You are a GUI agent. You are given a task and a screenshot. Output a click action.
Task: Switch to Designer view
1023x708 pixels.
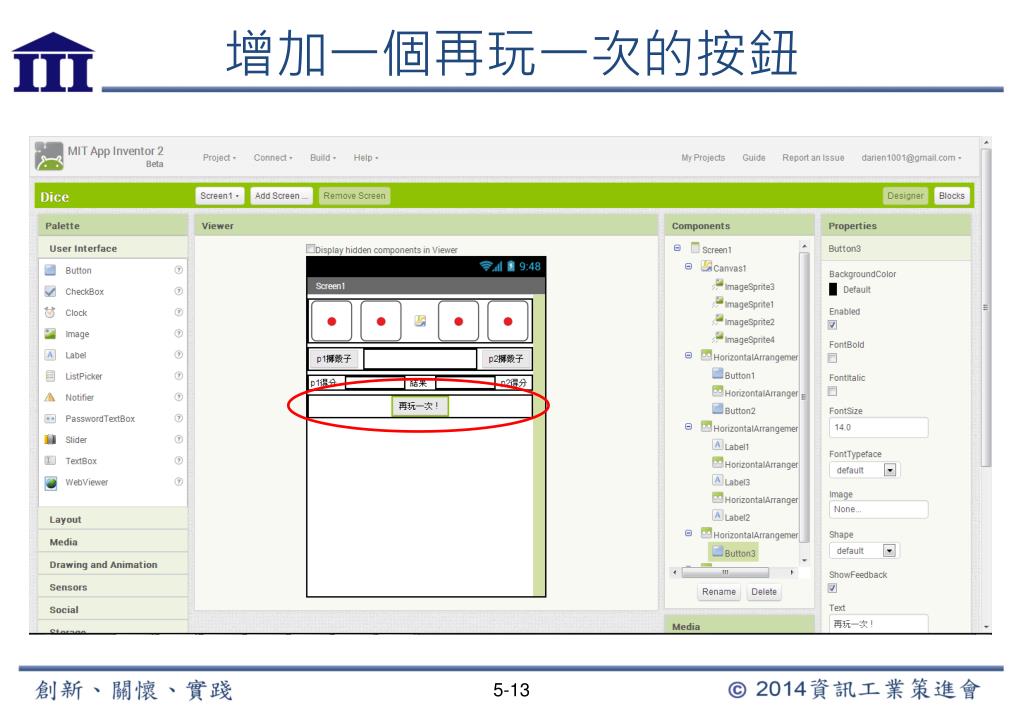pos(905,196)
